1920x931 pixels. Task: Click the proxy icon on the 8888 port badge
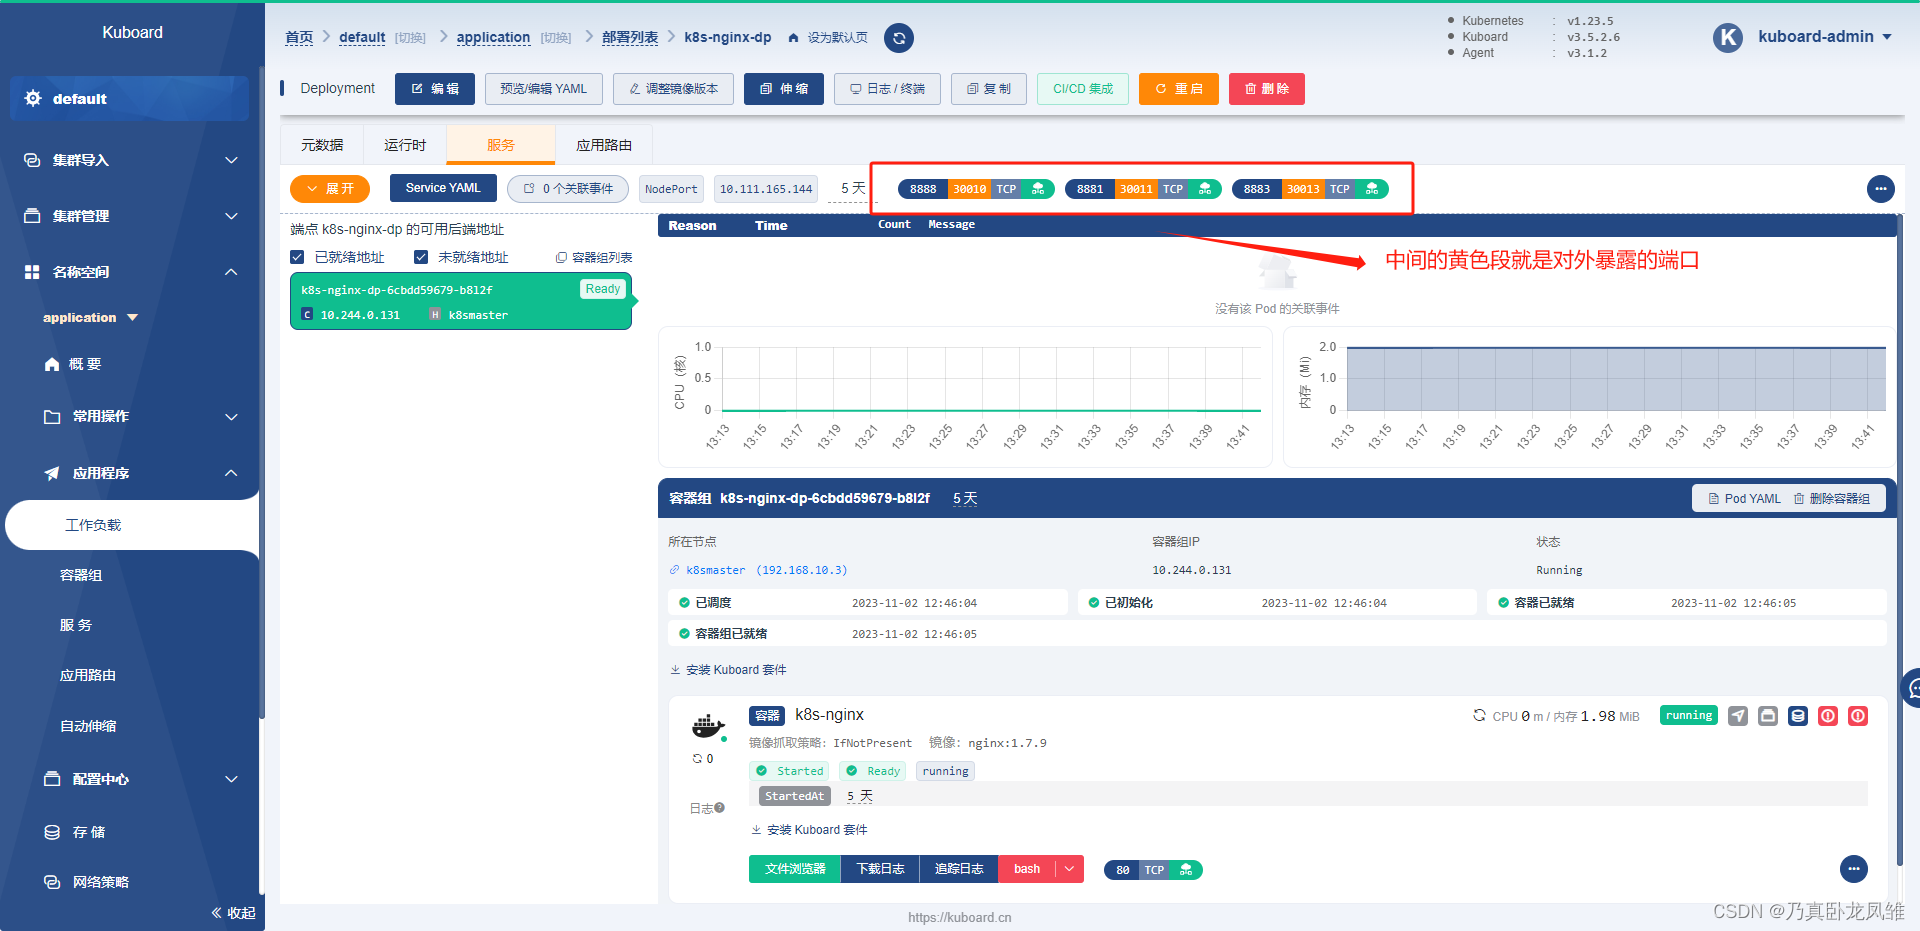pyautogui.click(x=1038, y=189)
